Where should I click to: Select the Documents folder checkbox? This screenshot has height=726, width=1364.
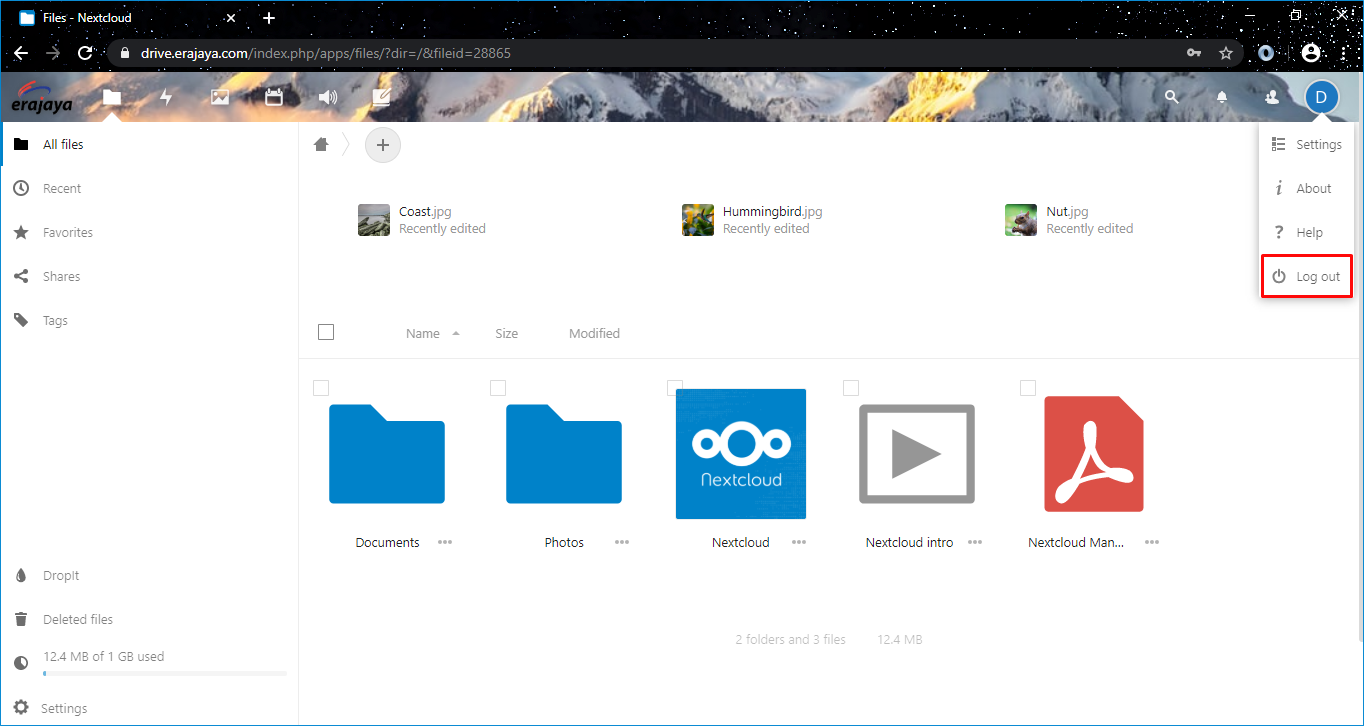tap(321, 388)
